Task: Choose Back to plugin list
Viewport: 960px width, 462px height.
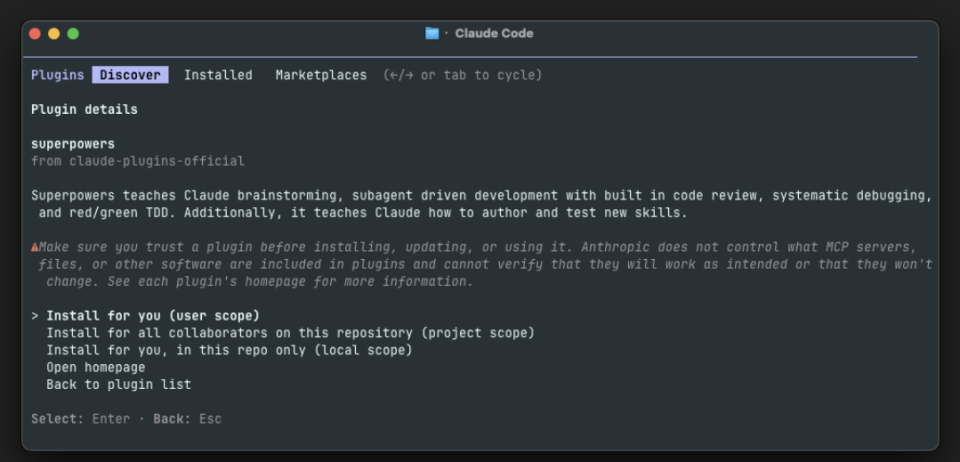Action: click(x=119, y=384)
